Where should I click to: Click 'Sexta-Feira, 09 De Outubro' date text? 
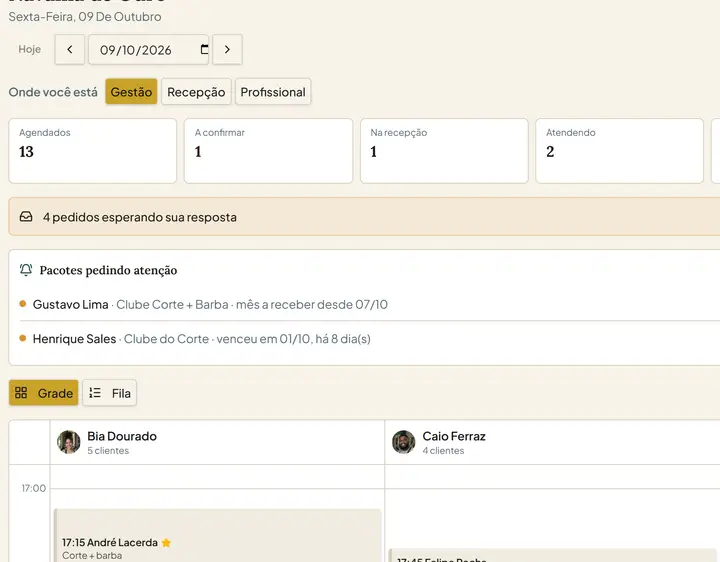point(85,17)
